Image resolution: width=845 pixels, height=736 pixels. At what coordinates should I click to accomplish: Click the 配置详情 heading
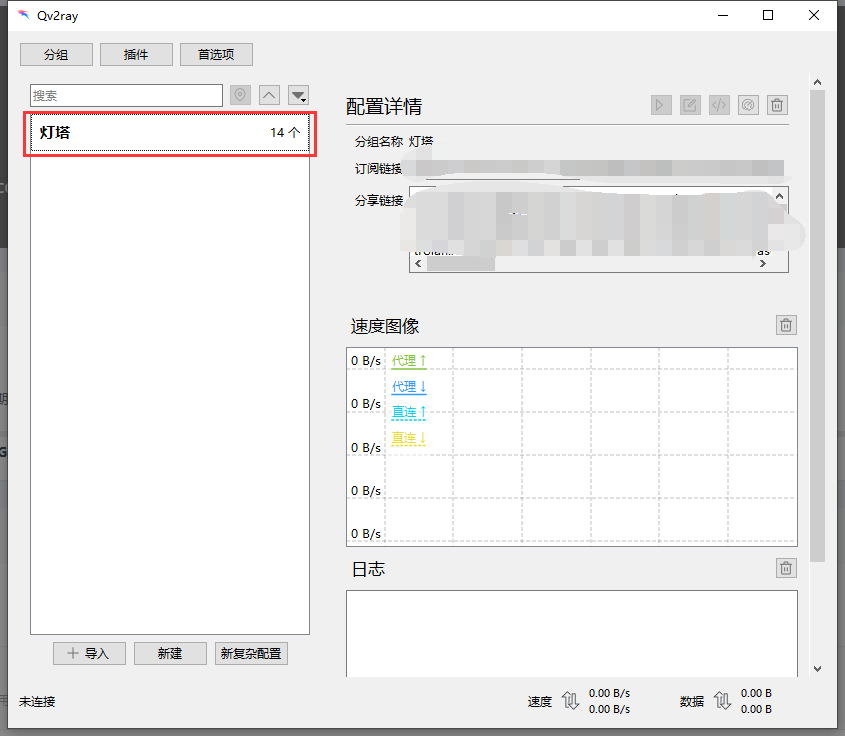pos(384,107)
